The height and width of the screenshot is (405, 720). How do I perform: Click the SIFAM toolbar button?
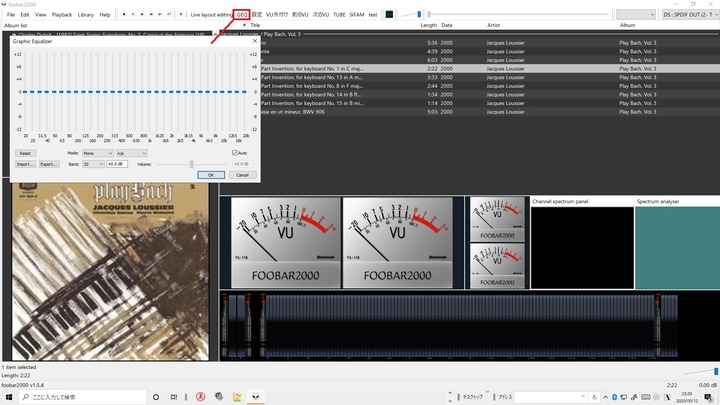[357, 15]
